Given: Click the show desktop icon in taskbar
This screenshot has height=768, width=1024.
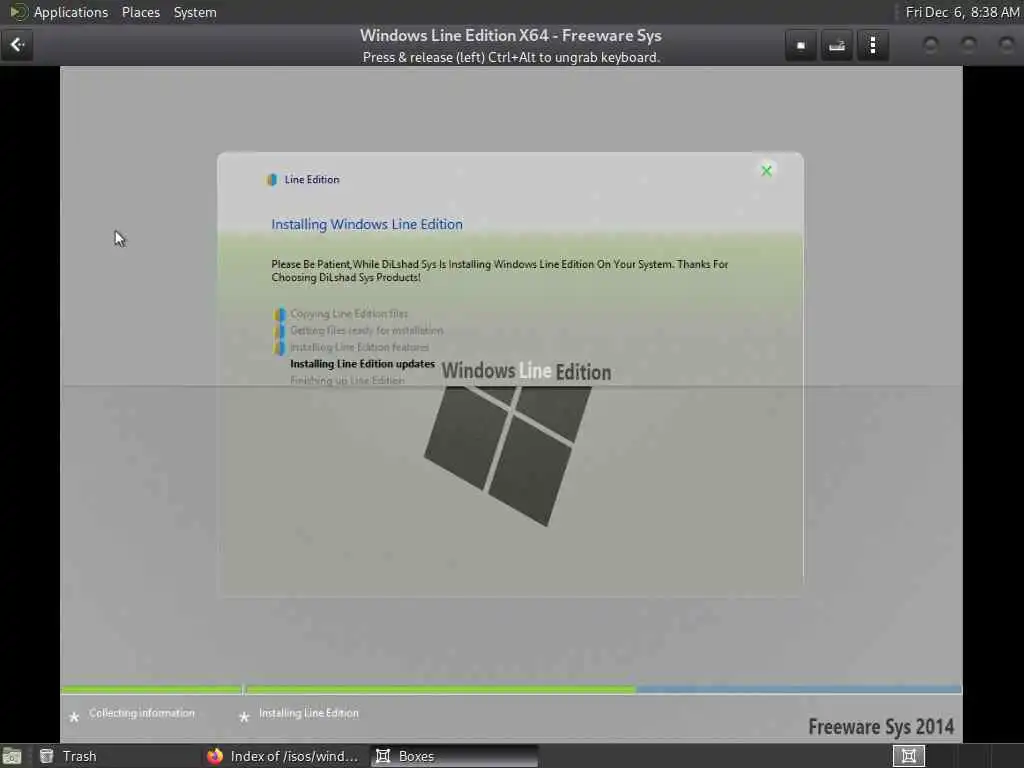Looking at the screenshot, I should point(12,756).
